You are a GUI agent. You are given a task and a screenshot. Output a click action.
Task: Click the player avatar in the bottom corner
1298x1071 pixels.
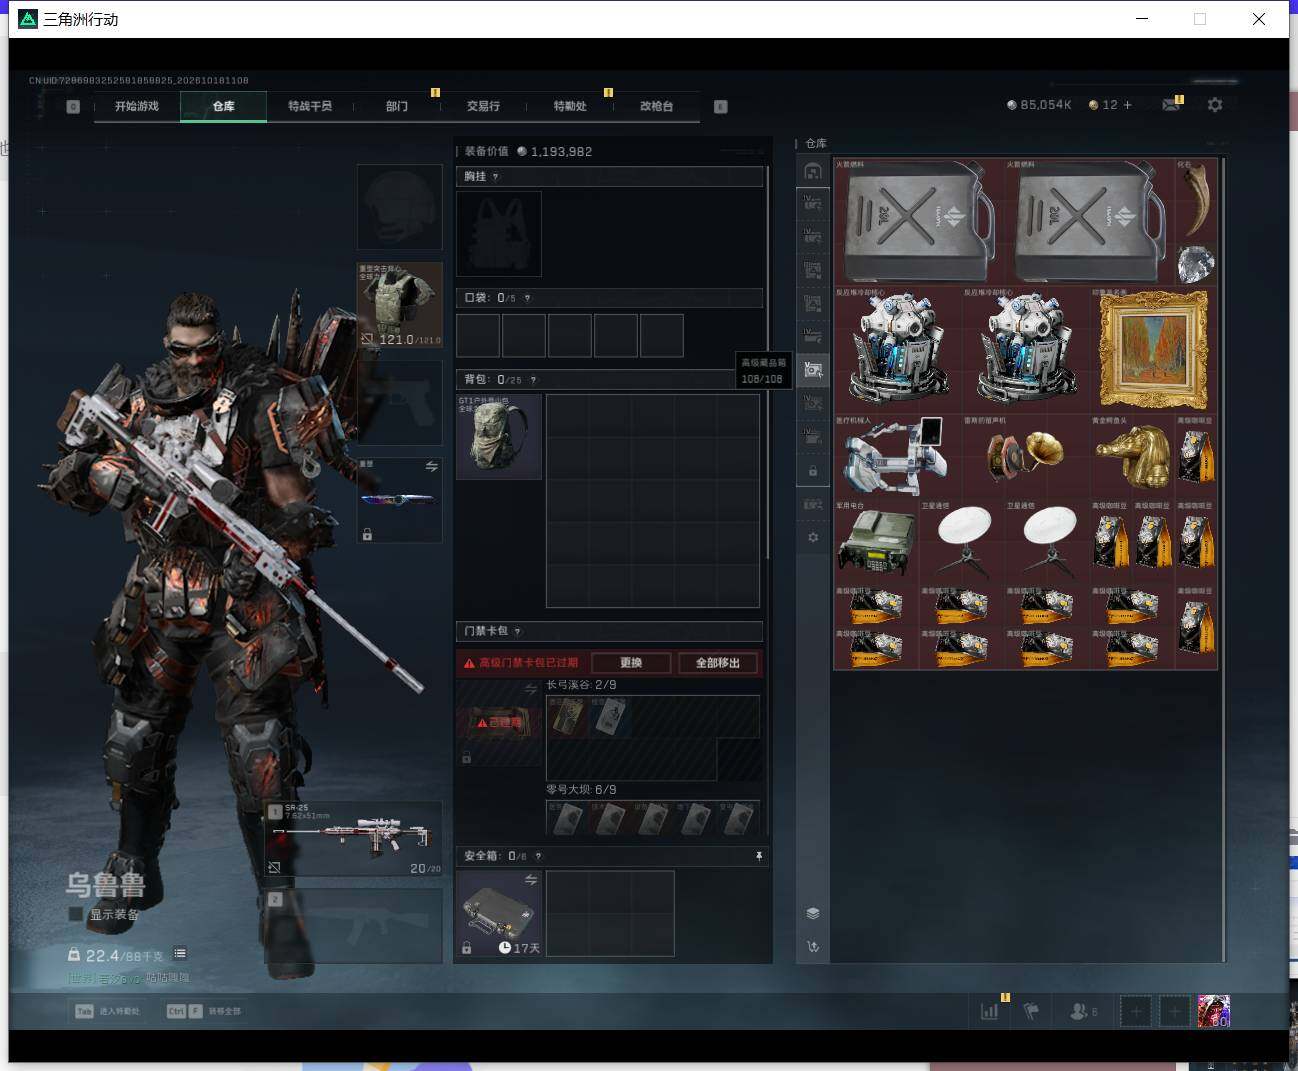(1214, 1011)
